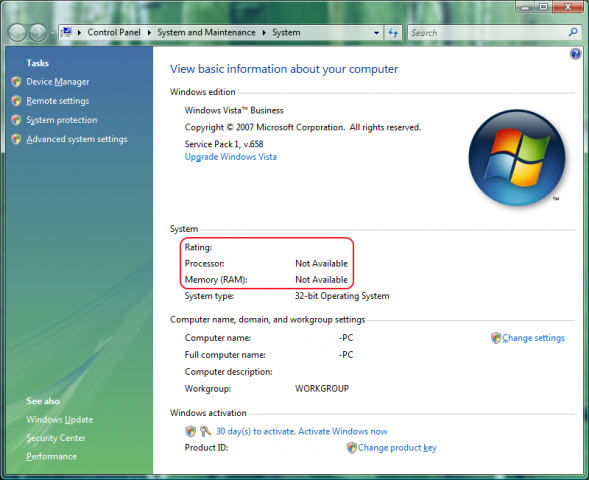Viewport: 589px width, 480px height.
Task: Activate Windows now via the activation link
Action: coord(301,431)
